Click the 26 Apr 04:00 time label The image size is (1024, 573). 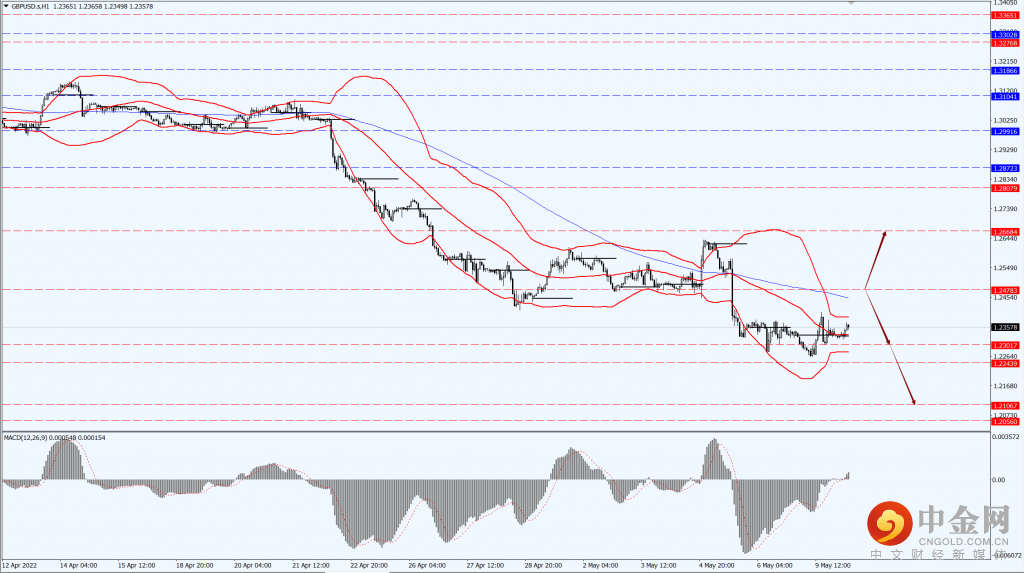[427, 566]
